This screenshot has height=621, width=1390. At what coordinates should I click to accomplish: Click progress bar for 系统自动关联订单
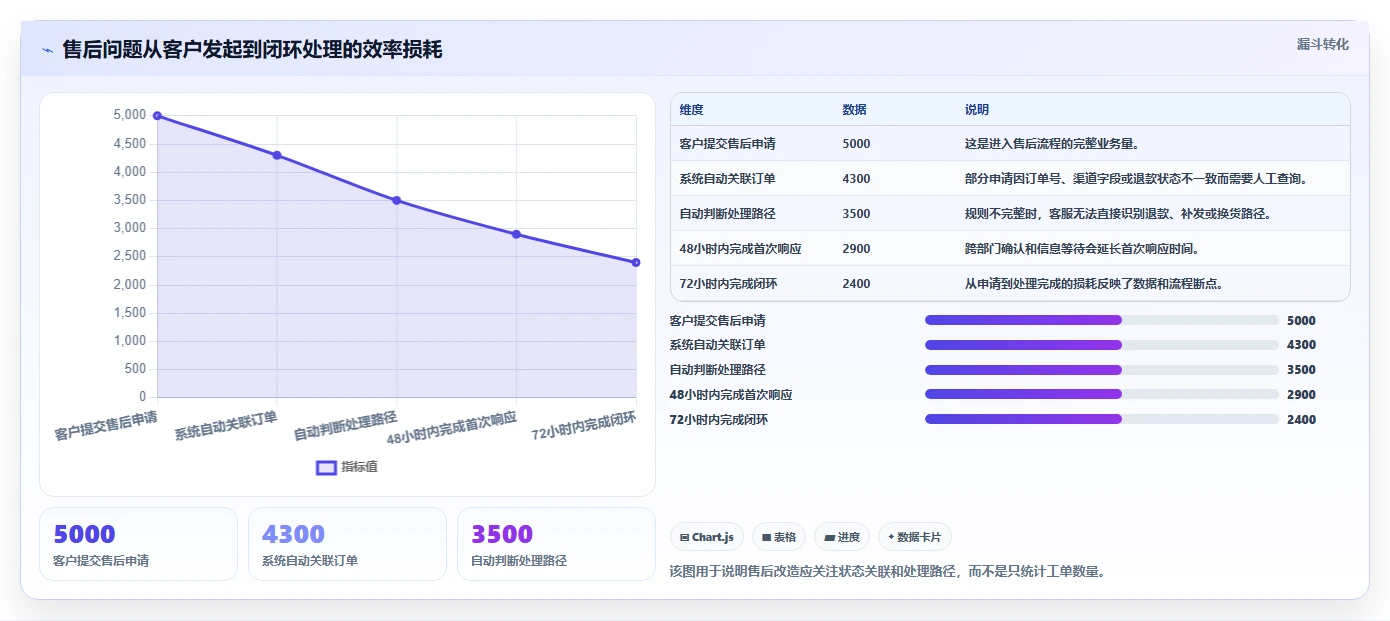[1101, 345]
